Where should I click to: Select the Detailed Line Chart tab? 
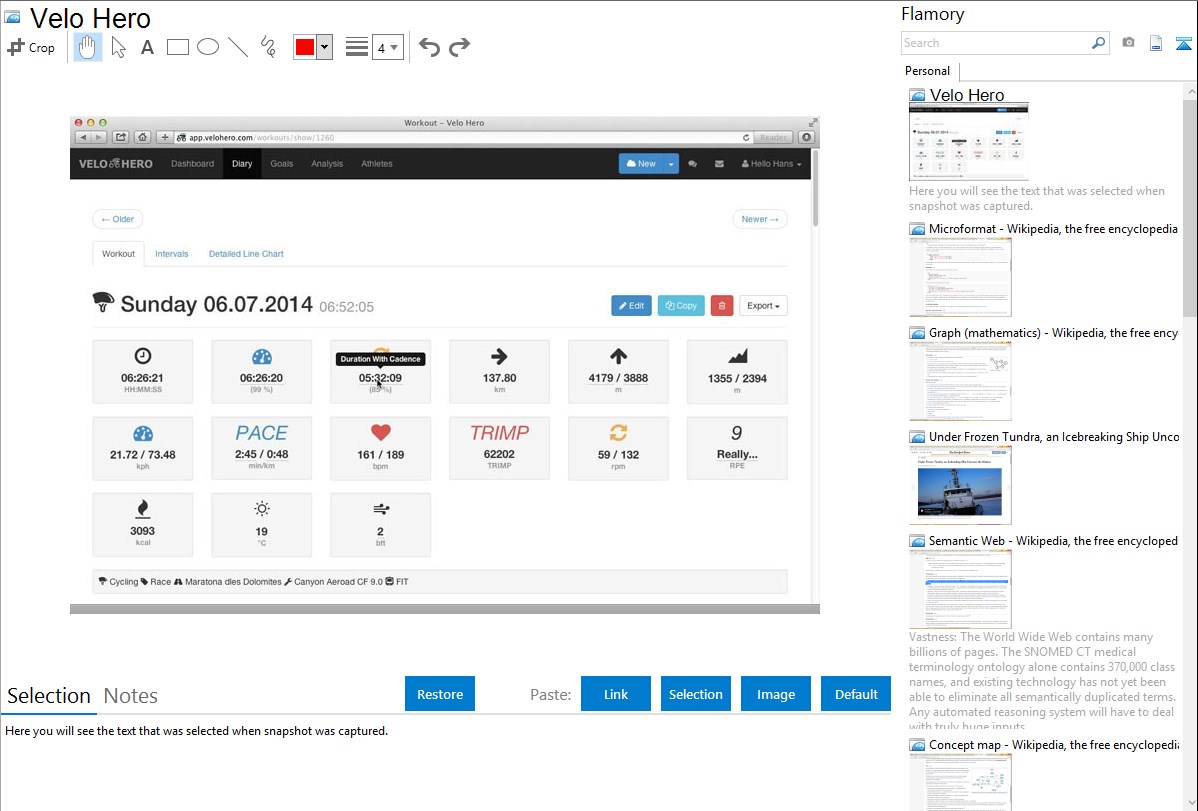point(246,254)
